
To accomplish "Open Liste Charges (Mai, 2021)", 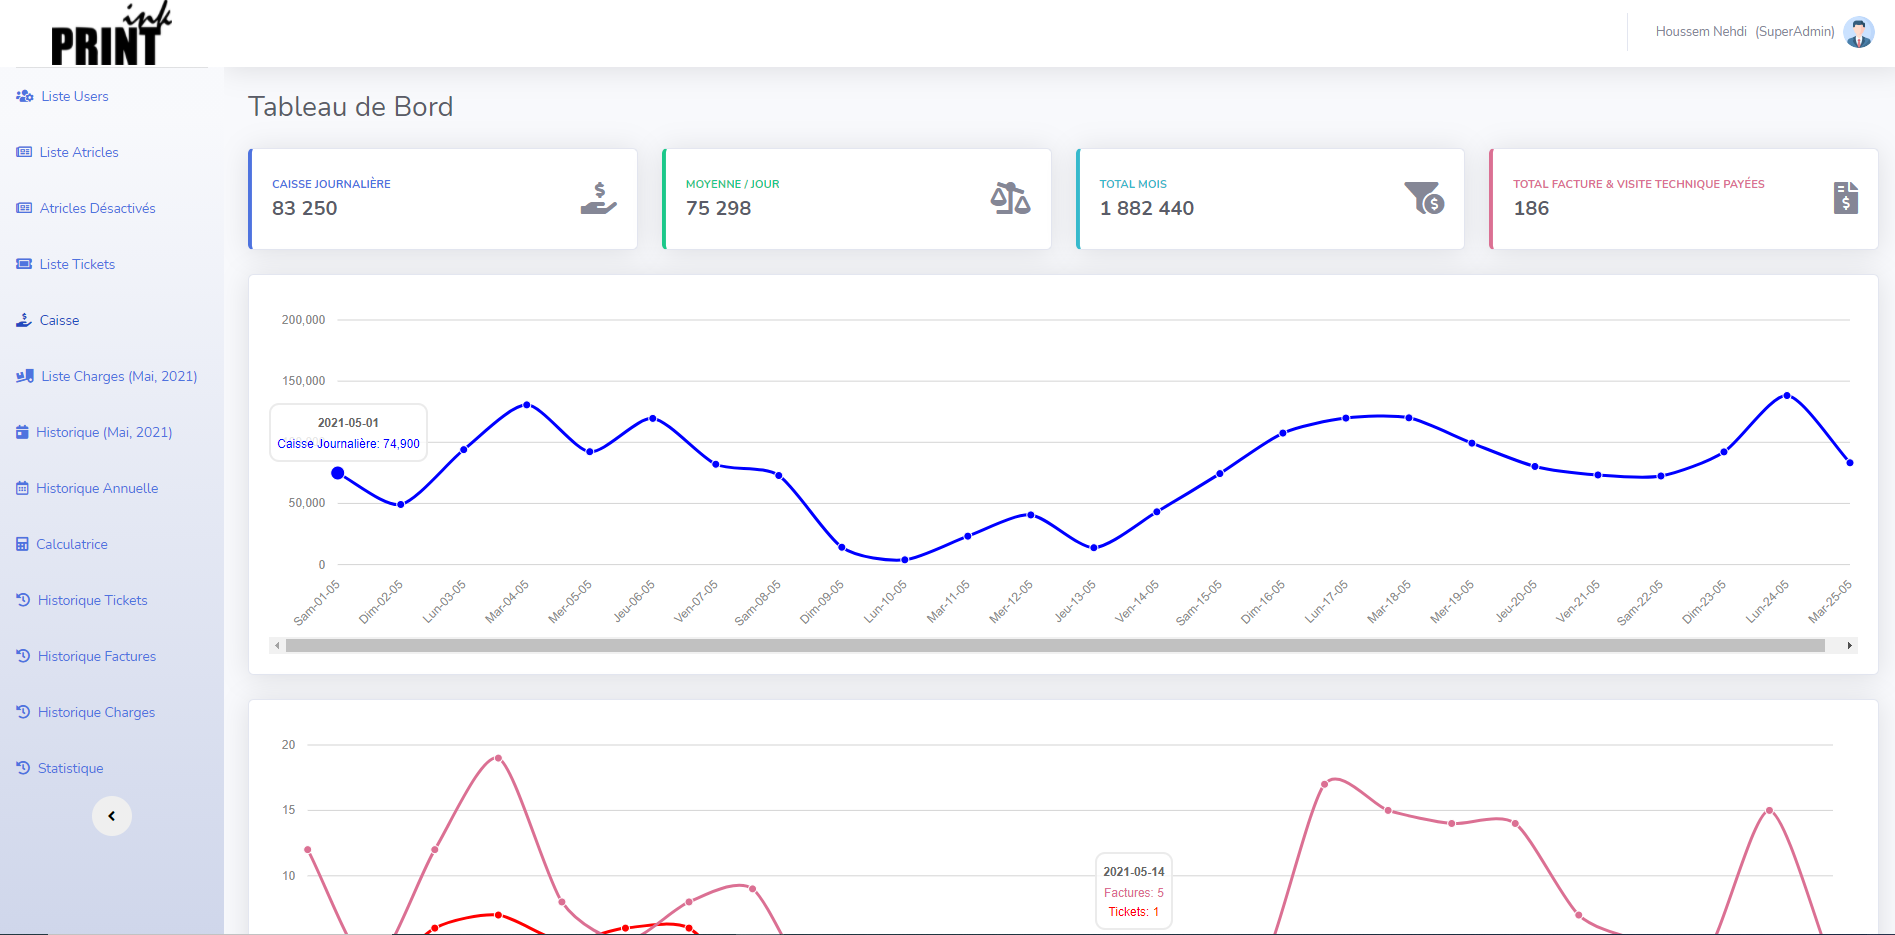I will click(x=119, y=376).
